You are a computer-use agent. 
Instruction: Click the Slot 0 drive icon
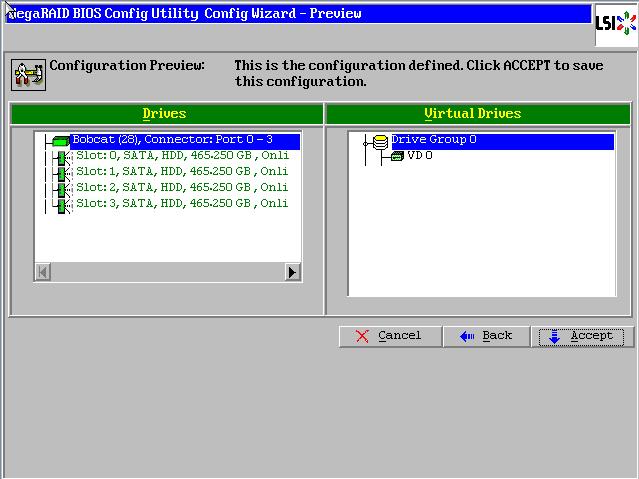click(63, 157)
